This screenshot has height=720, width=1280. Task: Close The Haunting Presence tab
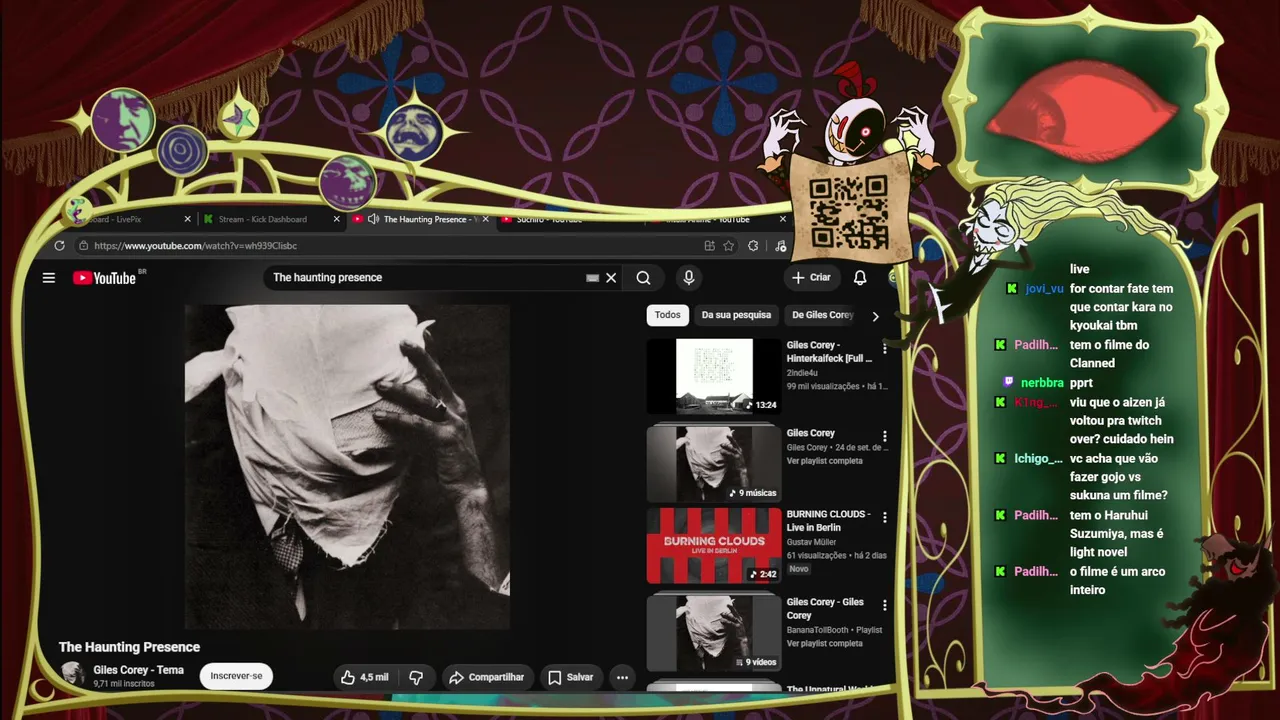(x=486, y=219)
